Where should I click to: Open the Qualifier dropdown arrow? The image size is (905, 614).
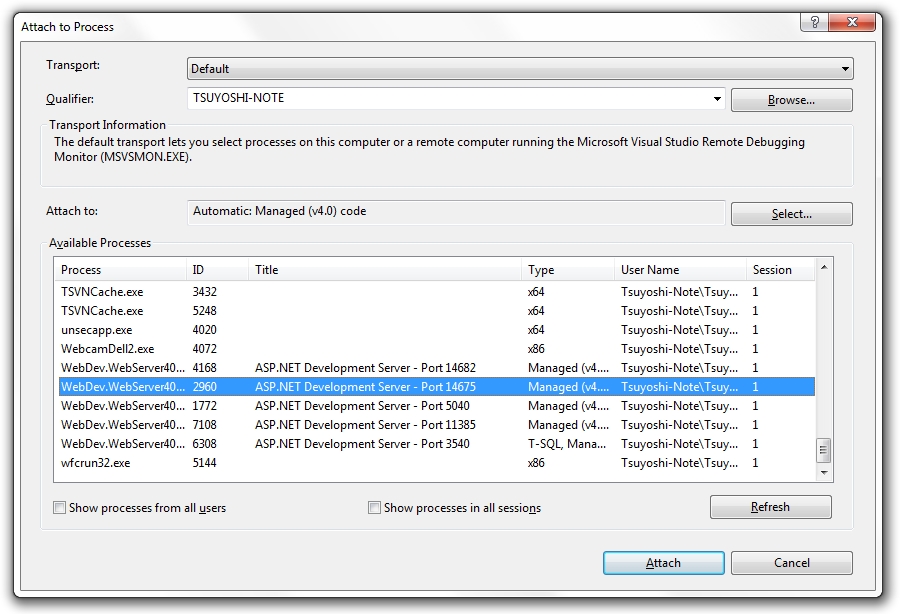(717, 99)
